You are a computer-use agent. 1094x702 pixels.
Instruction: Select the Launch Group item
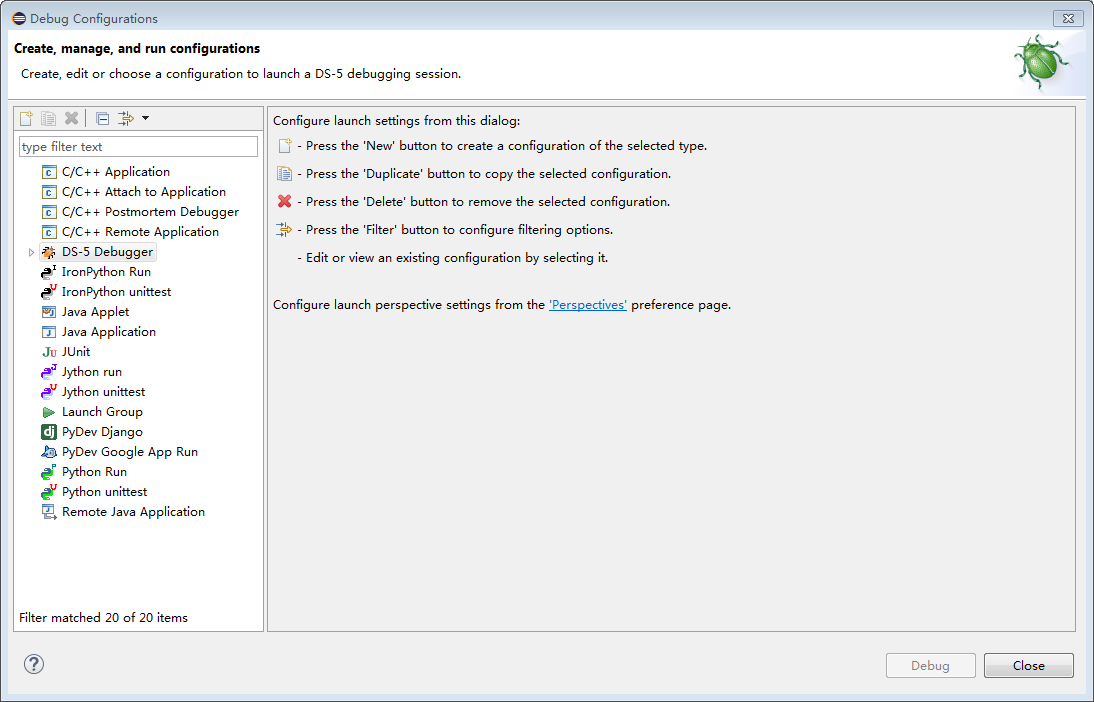pyautogui.click(x=102, y=412)
